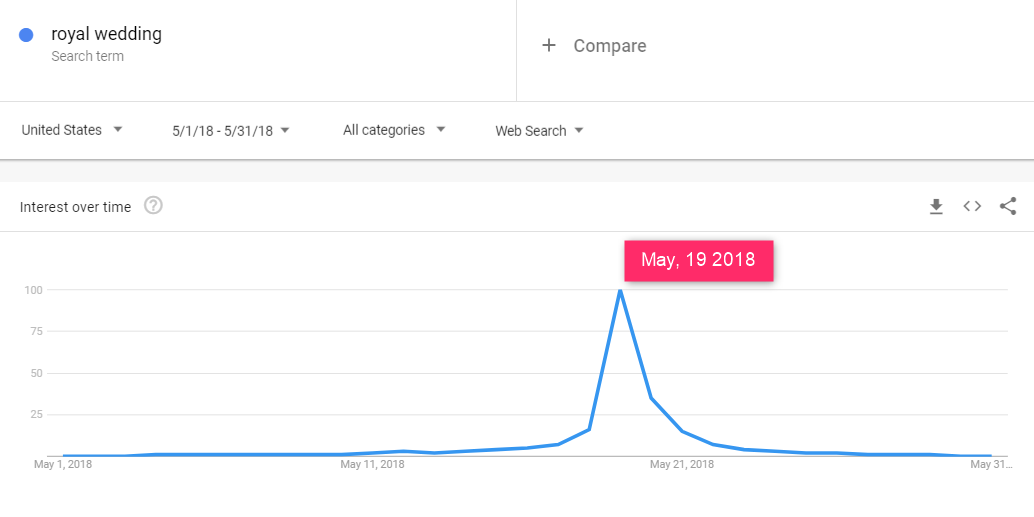The width and height of the screenshot is (1034, 517).
Task: Click the Compare text to add term
Action: (x=609, y=46)
